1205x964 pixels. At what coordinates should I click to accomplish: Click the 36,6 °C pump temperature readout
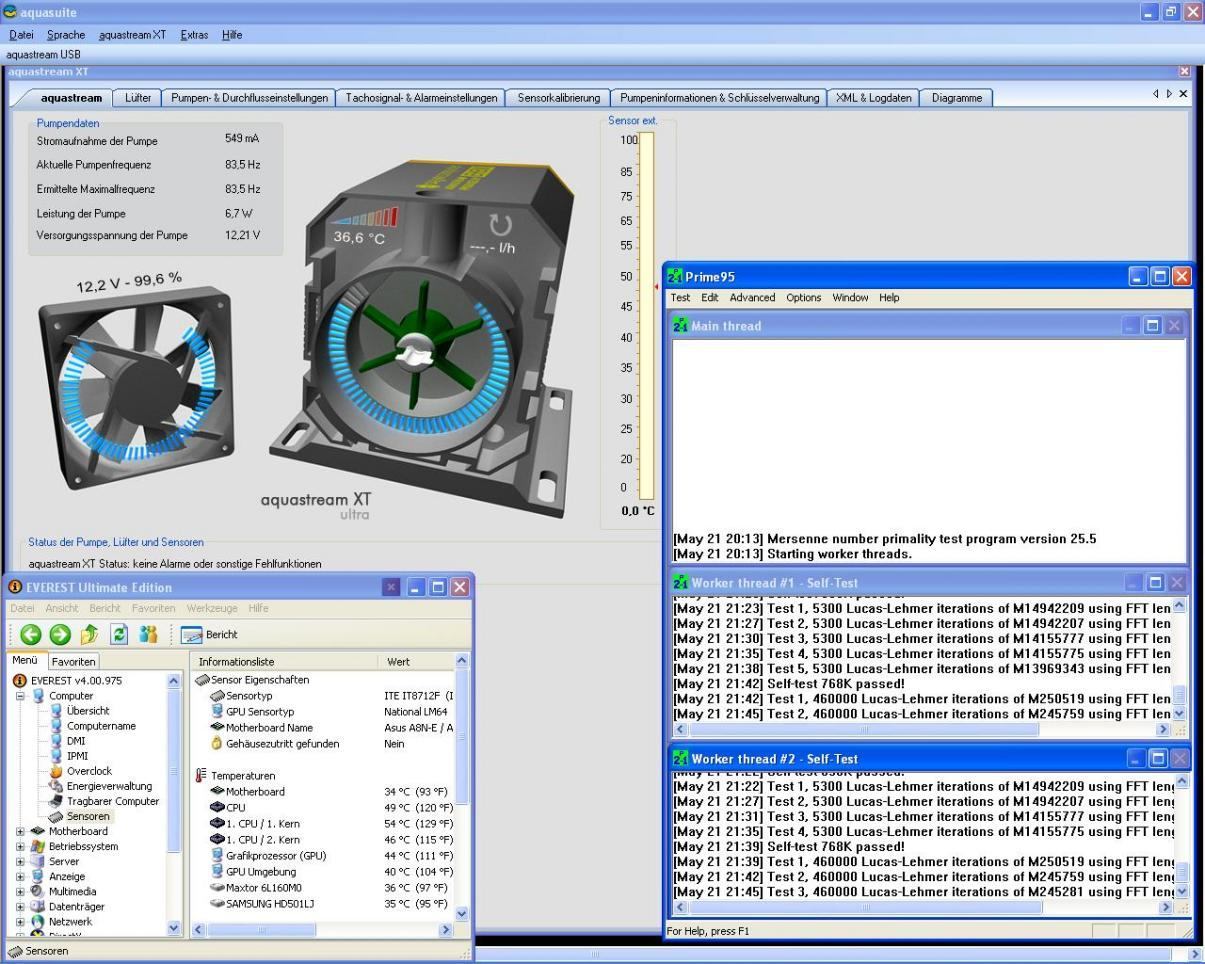click(x=359, y=238)
